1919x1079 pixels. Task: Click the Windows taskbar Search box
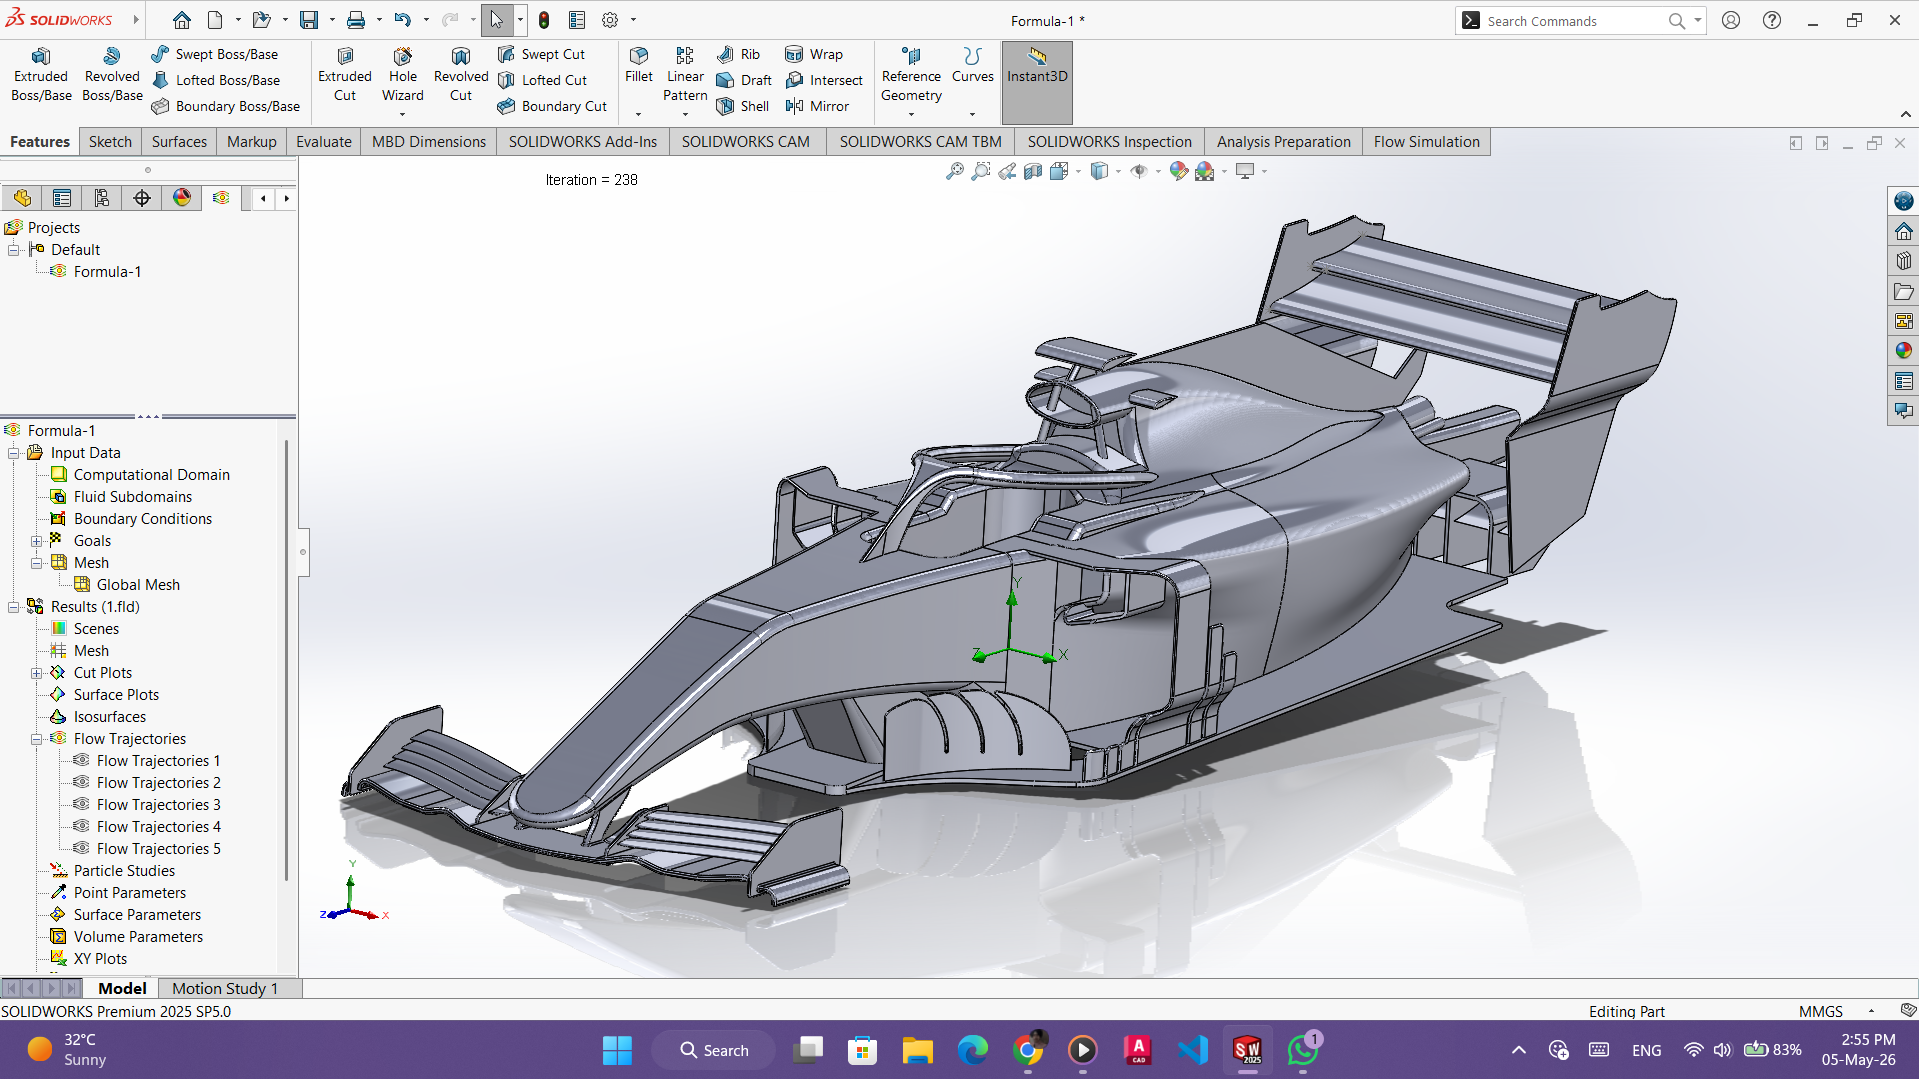[714, 1050]
